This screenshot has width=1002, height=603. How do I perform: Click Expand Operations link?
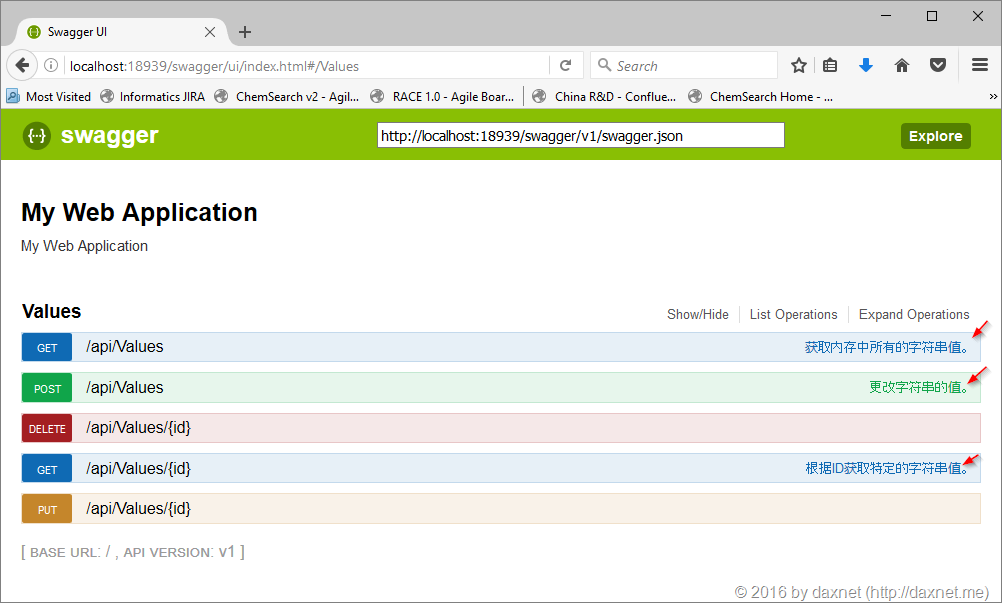[914, 314]
